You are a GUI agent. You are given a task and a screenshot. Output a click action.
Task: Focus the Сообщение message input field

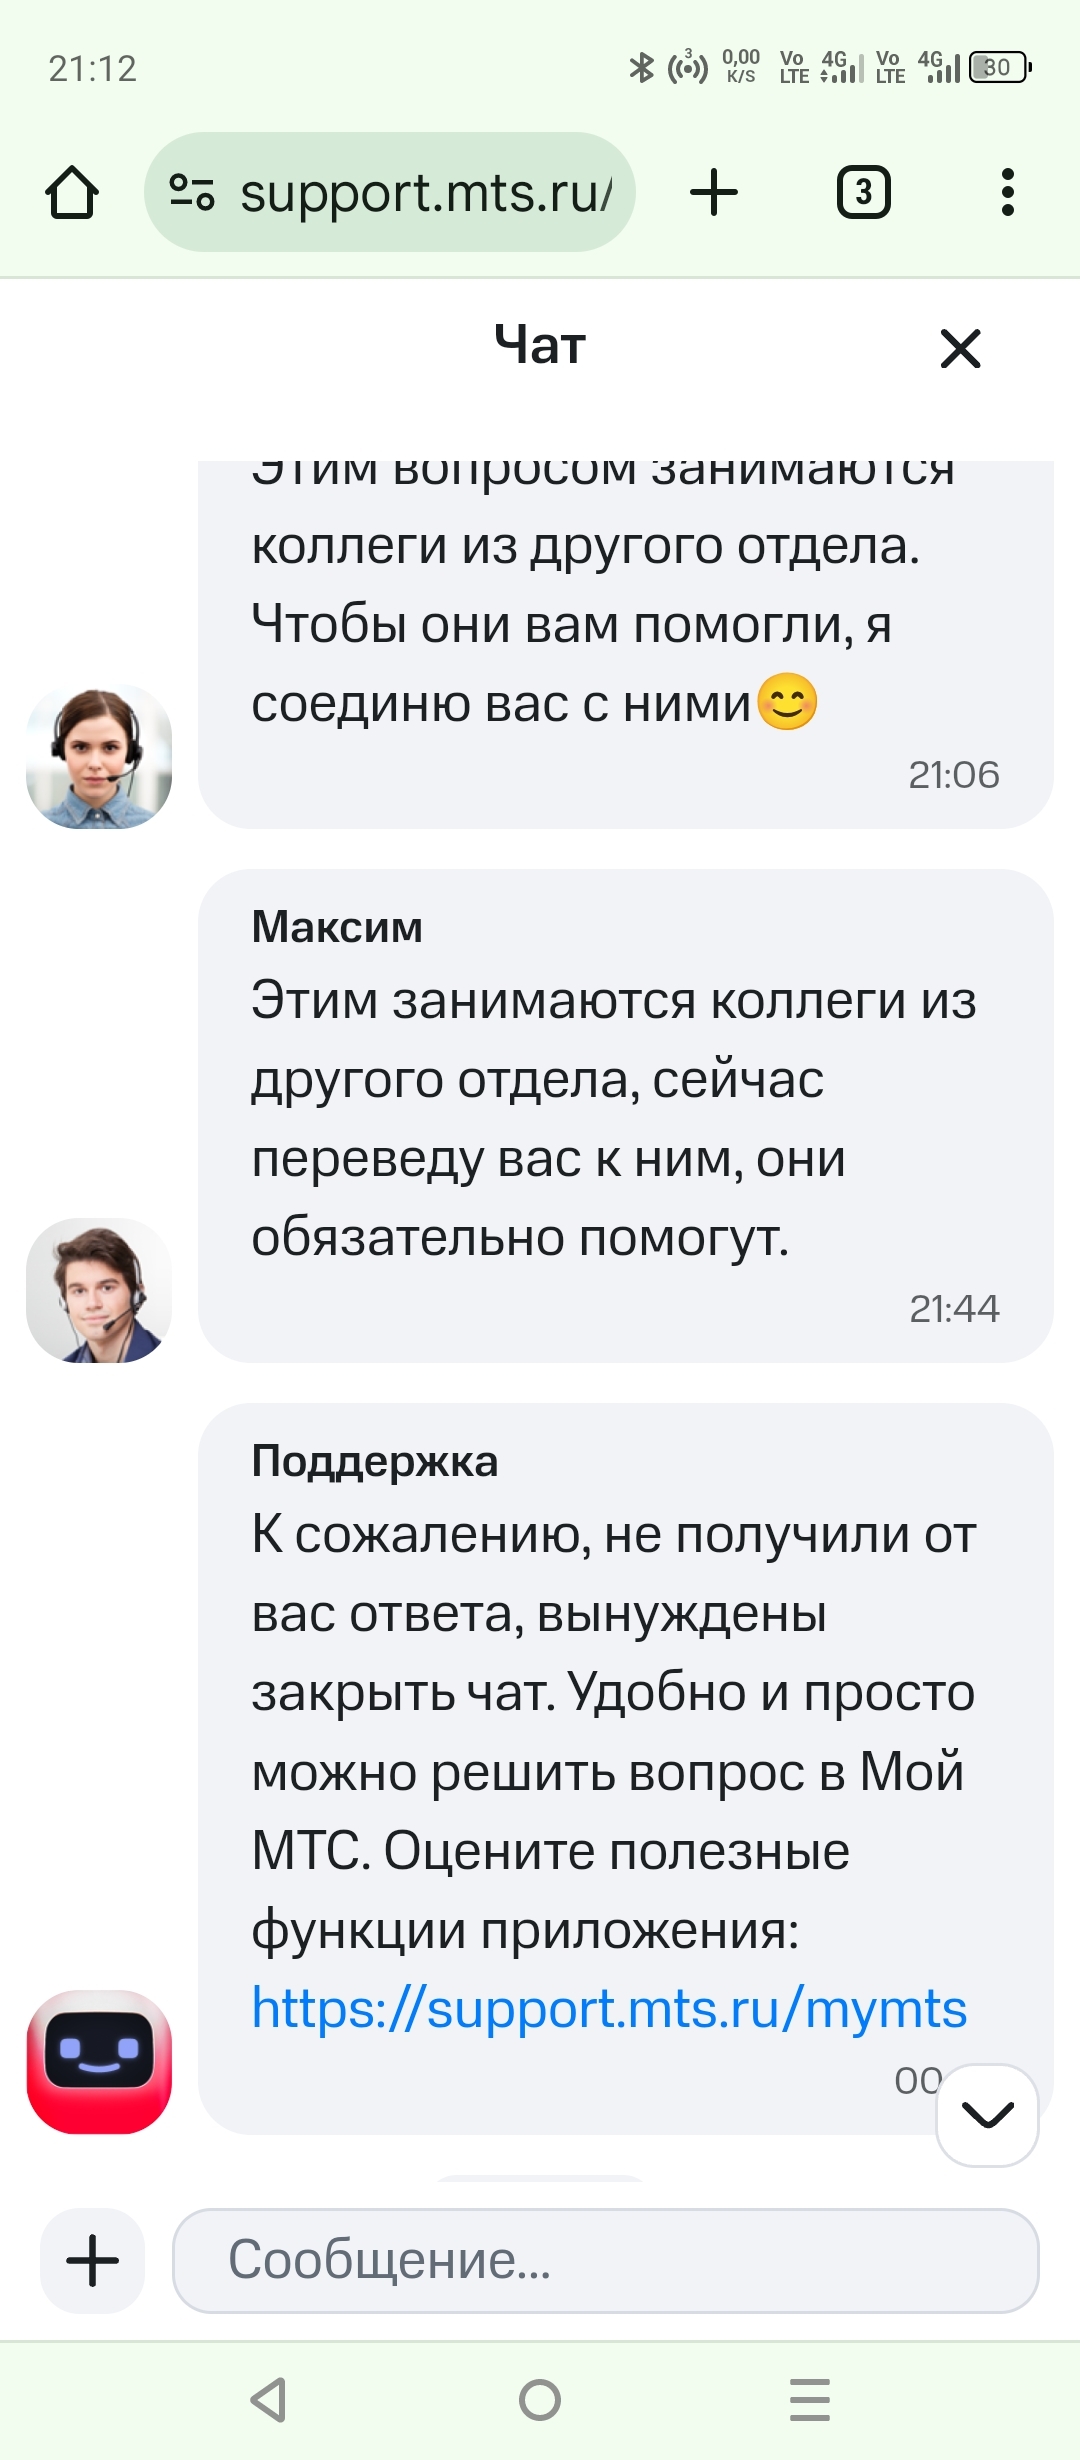(605, 2260)
